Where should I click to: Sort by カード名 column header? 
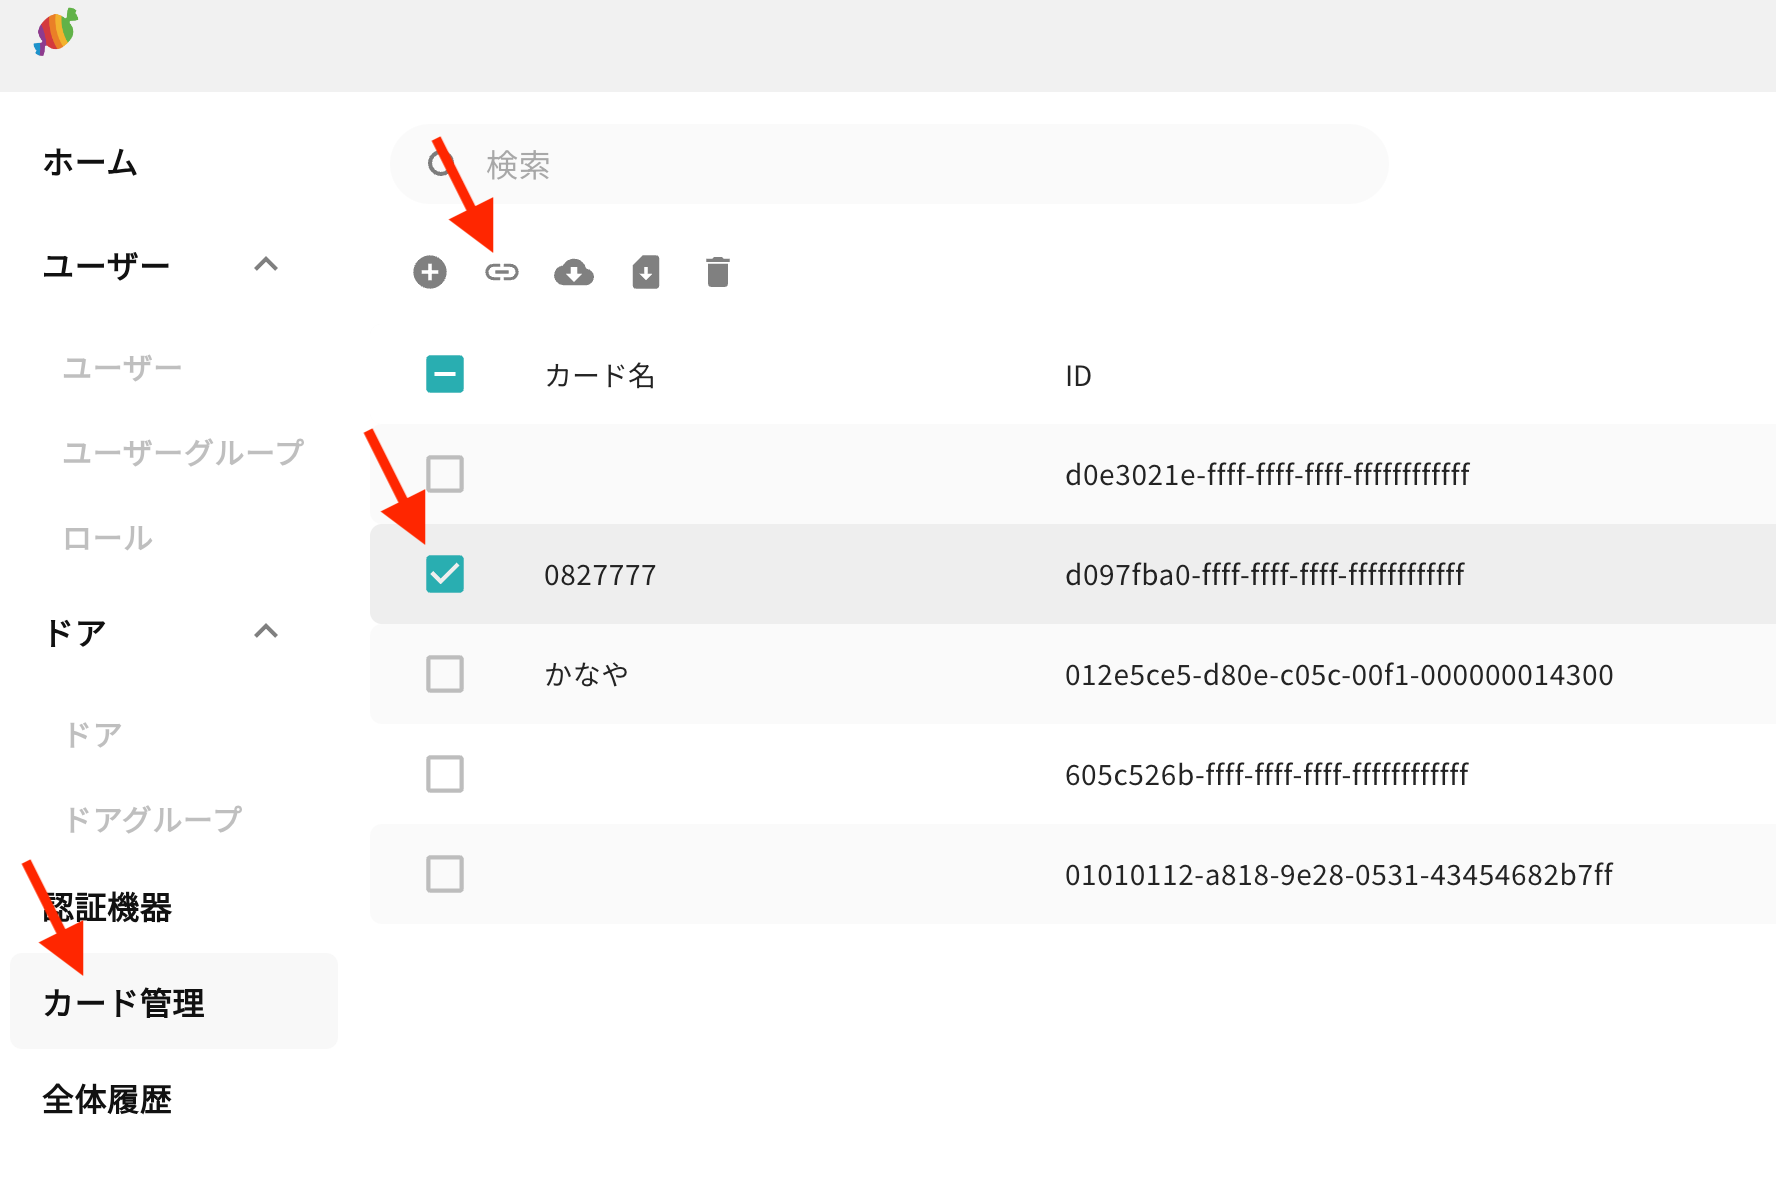600,376
